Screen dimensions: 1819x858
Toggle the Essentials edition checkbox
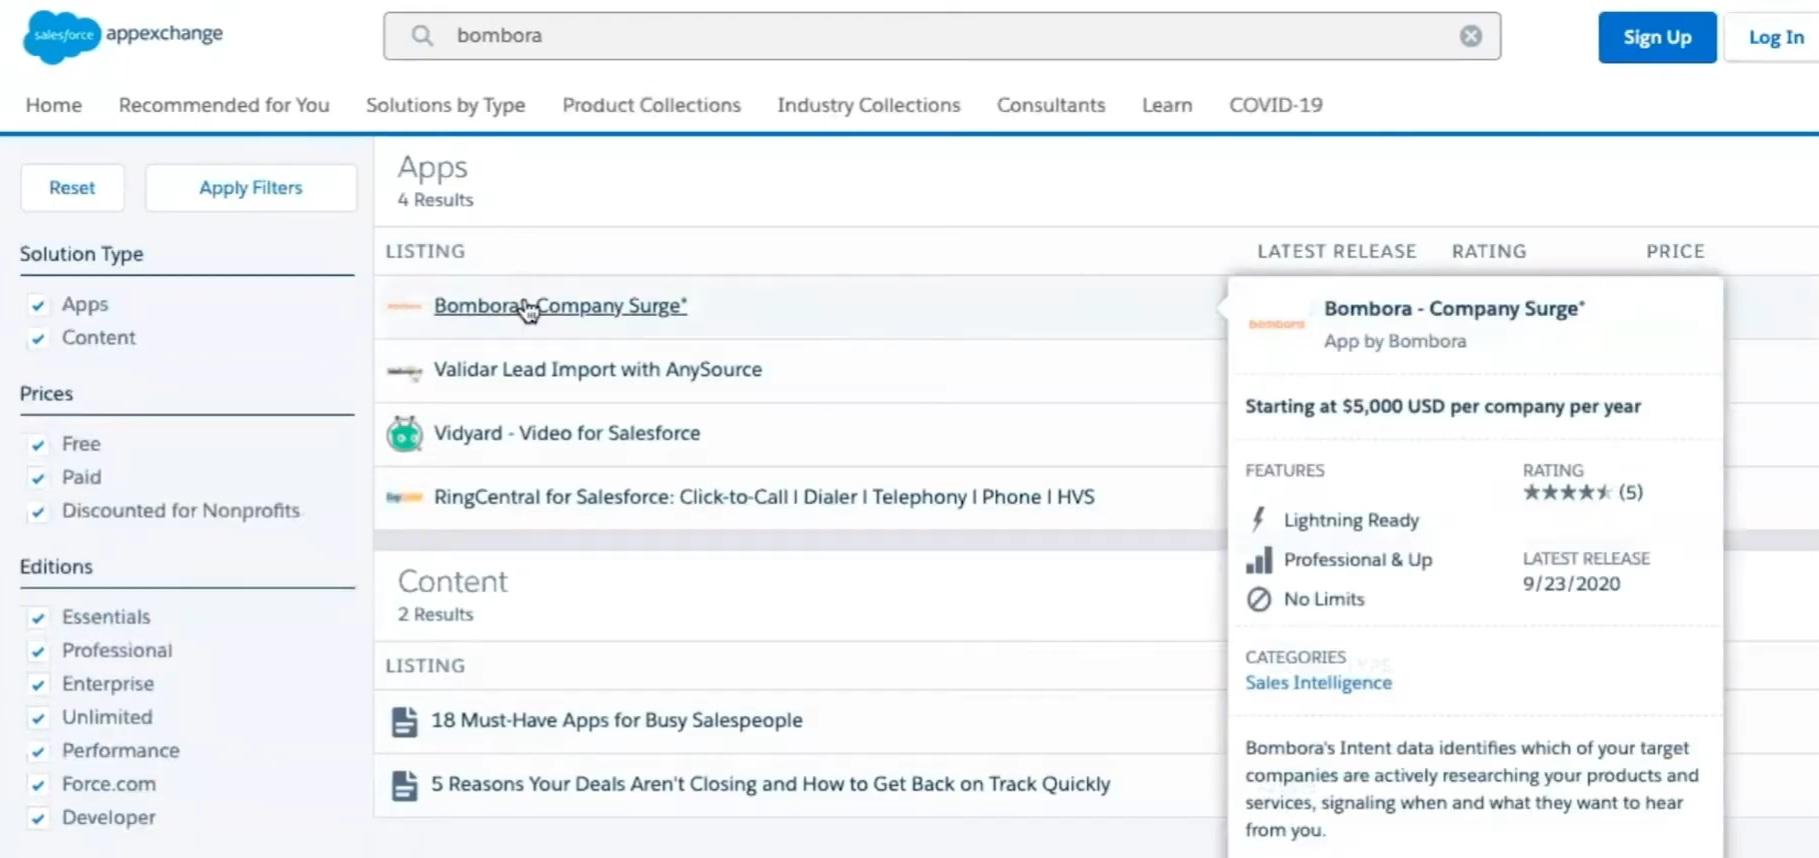coord(38,618)
